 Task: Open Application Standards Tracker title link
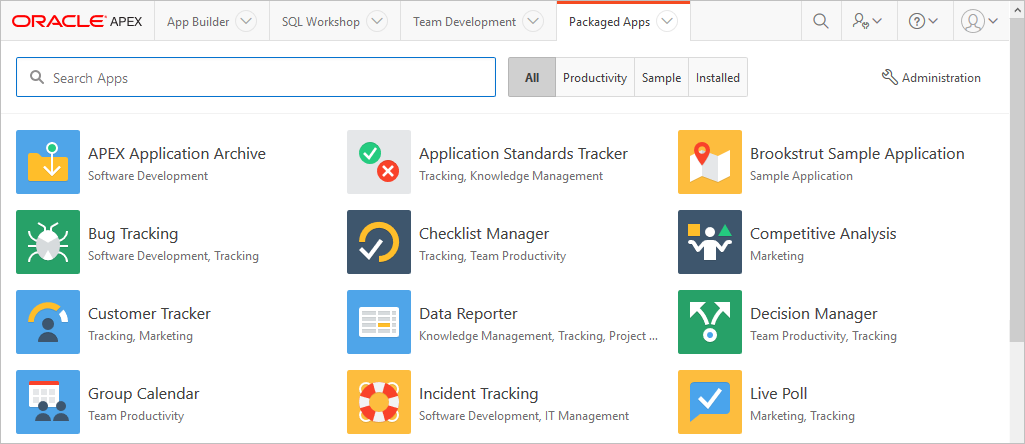pos(523,154)
